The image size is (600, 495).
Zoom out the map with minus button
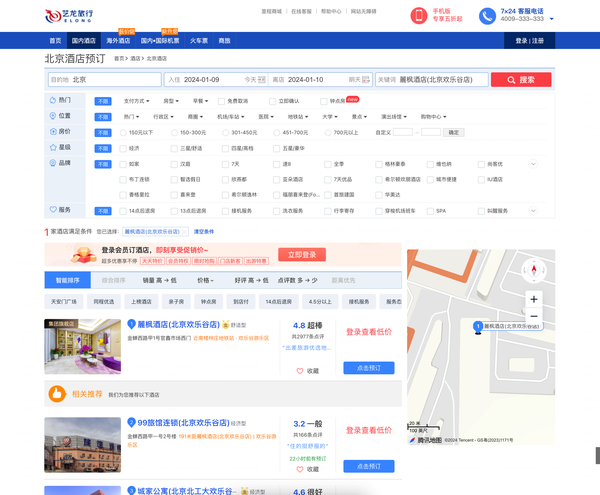tap(534, 316)
